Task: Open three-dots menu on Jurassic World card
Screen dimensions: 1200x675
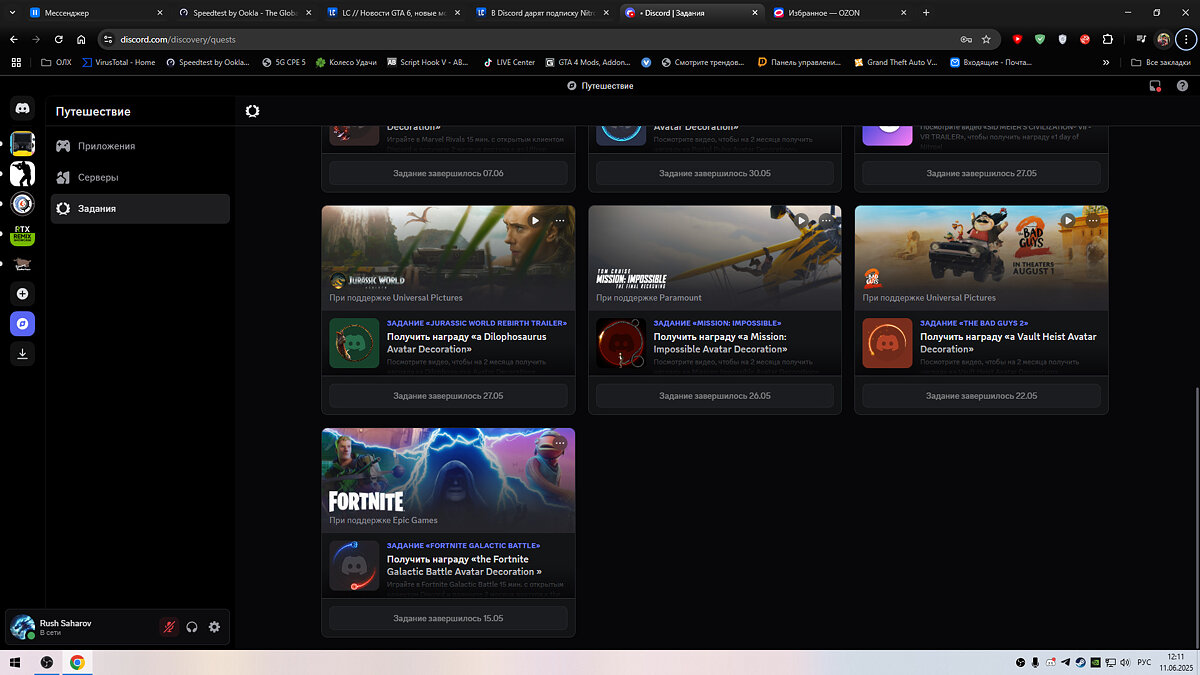Action: [559, 220]
